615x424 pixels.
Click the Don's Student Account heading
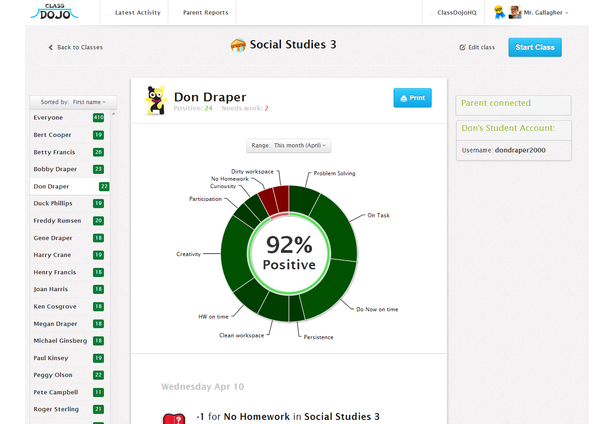pos(508,128)
